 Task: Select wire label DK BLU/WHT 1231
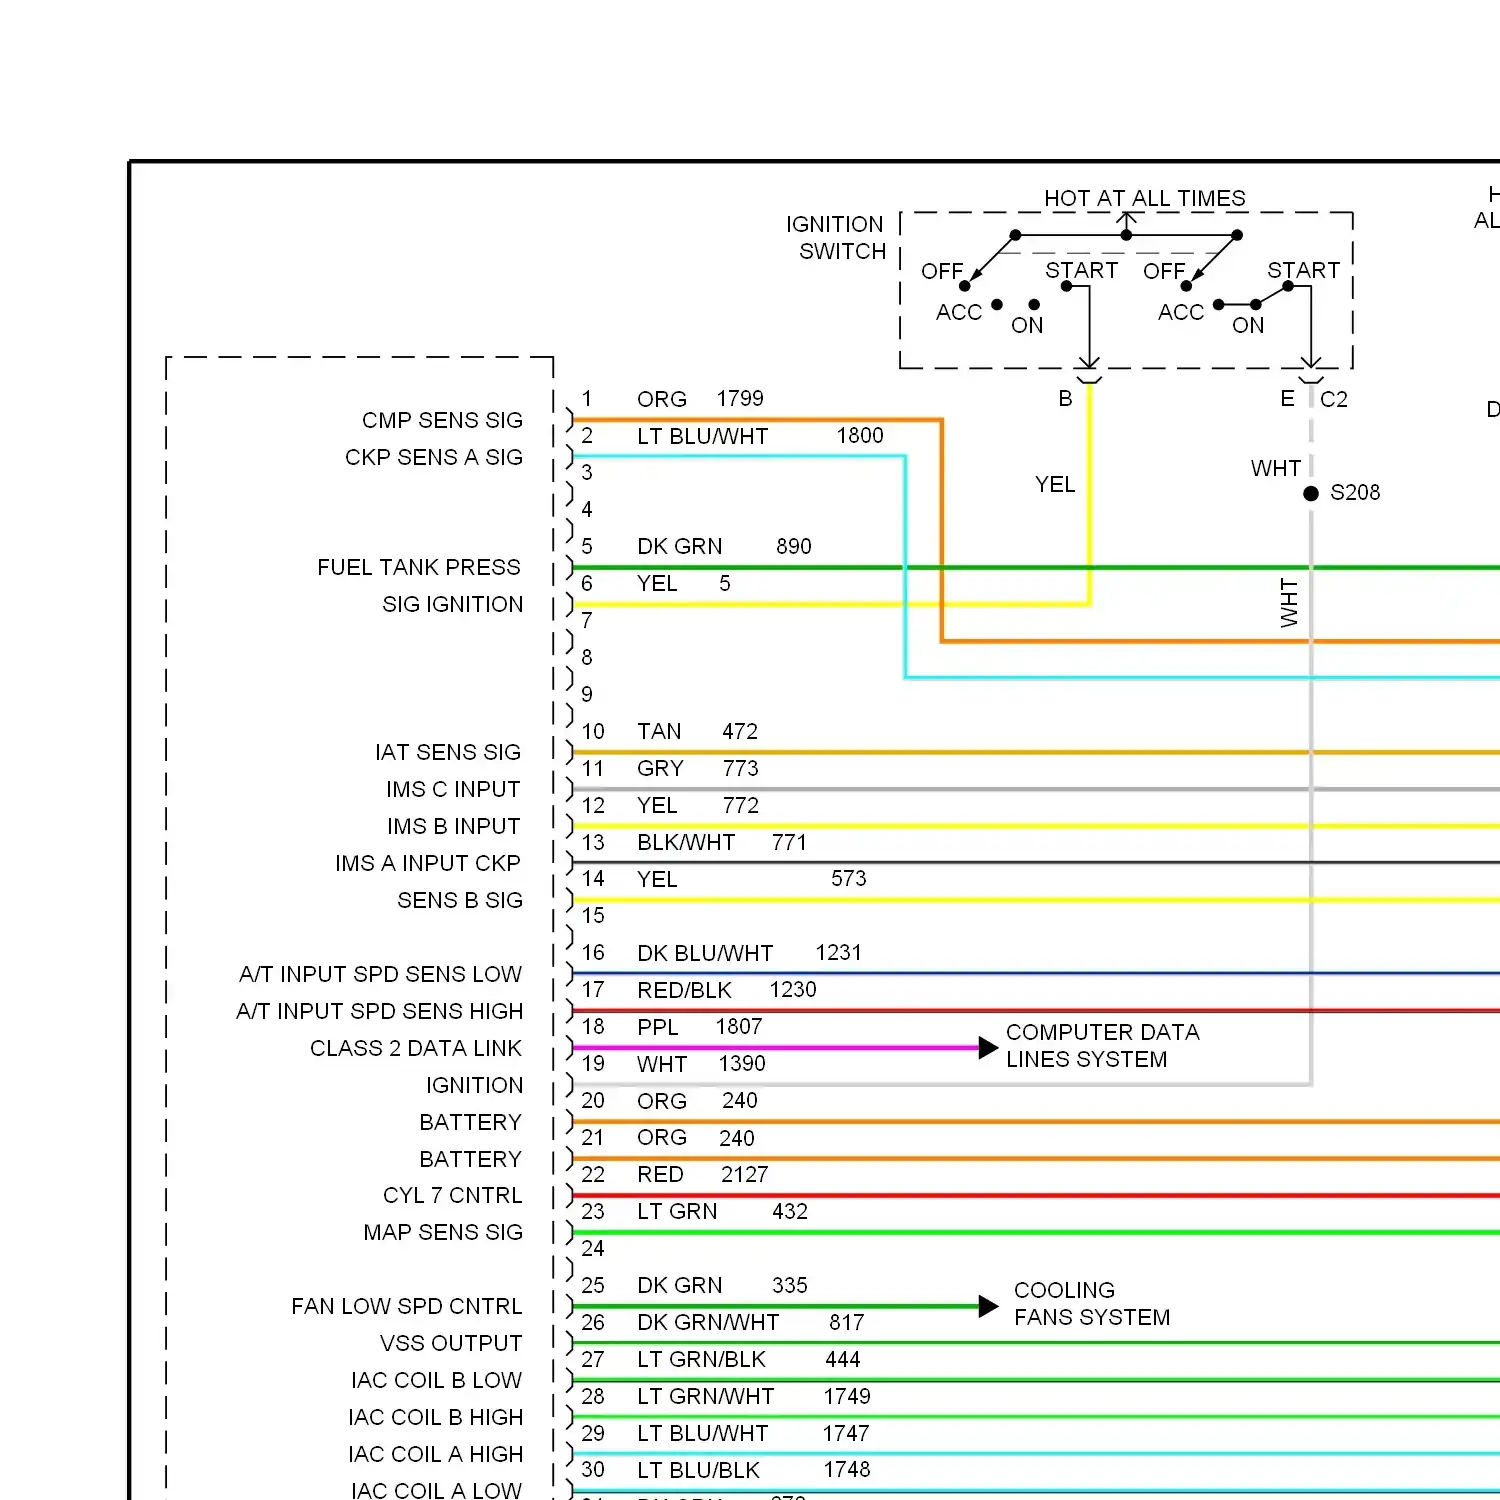click(749, 953)
